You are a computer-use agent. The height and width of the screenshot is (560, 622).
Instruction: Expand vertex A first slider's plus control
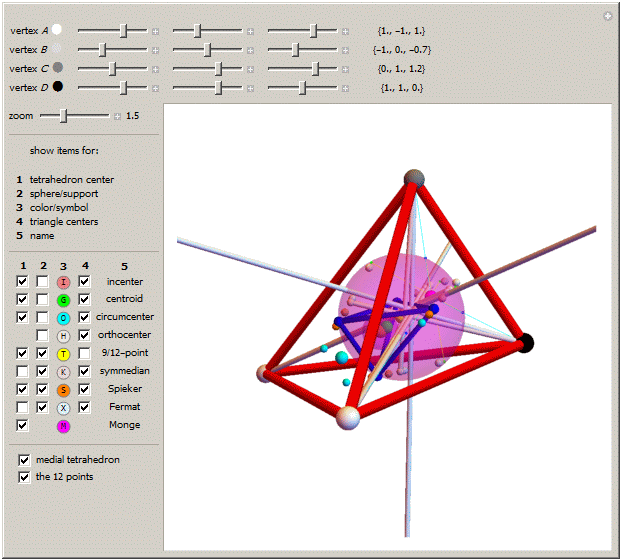point(155,31)
